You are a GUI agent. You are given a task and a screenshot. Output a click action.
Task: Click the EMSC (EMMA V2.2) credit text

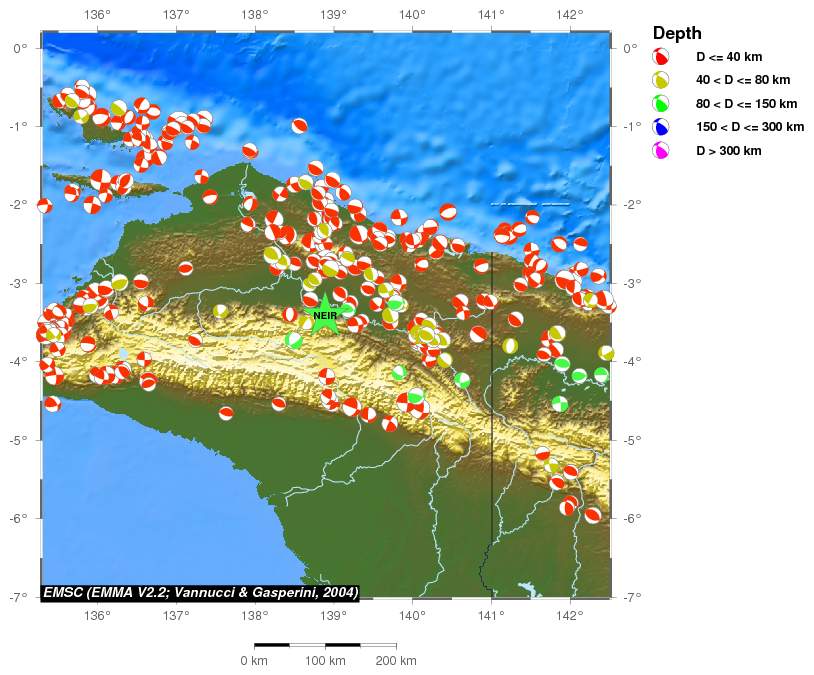pyautogui.click(x=200, y=592)
